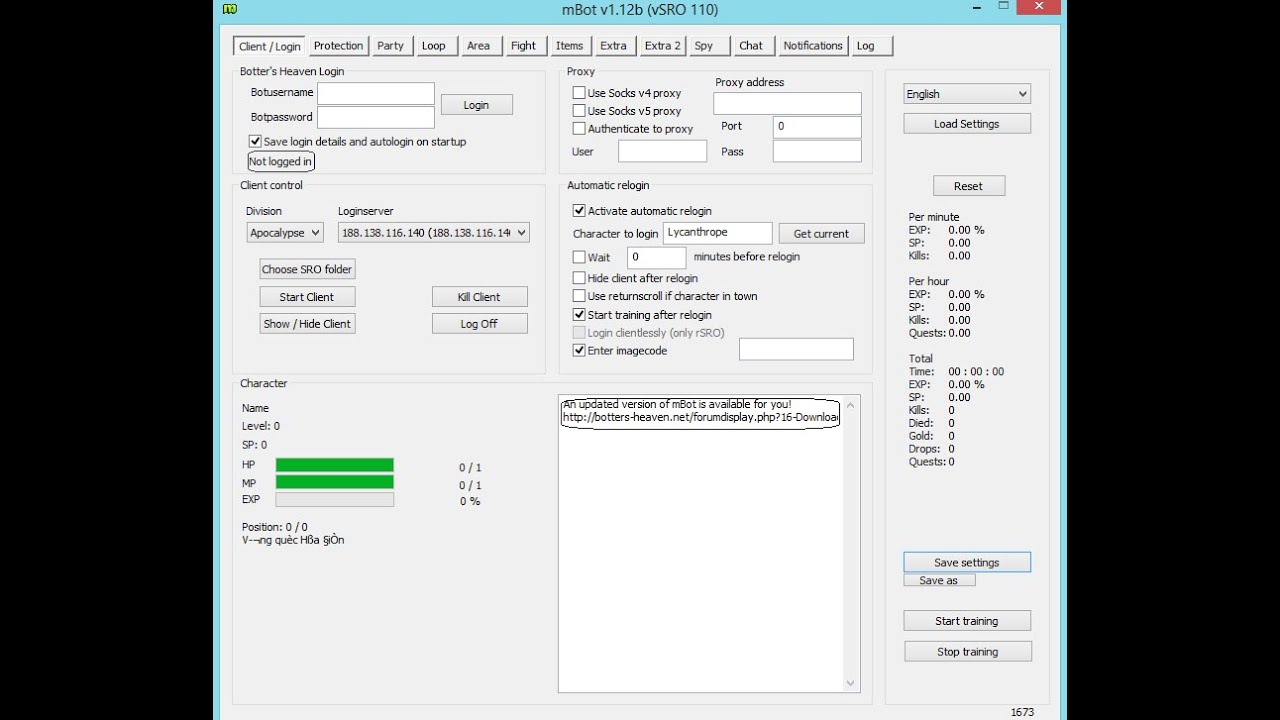The width and height of the screenshot is (1280, 720).
Task: Open the Client / Login tab
Action: pos(270,46)
